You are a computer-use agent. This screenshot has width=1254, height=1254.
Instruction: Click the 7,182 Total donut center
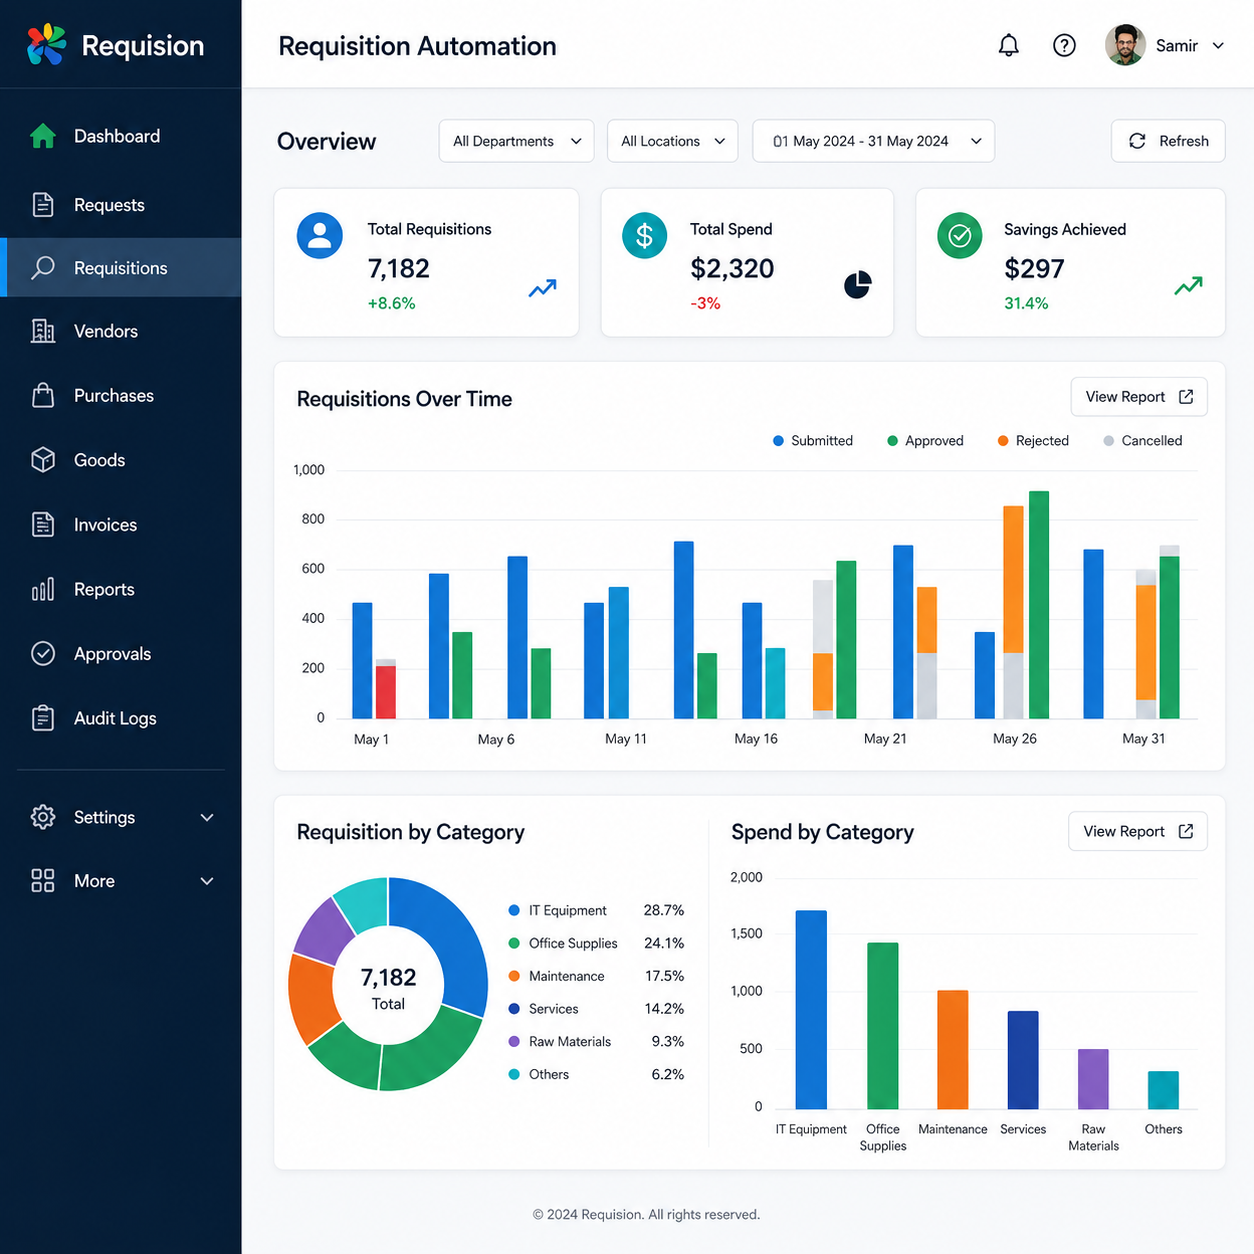click(x=388, y=988)
